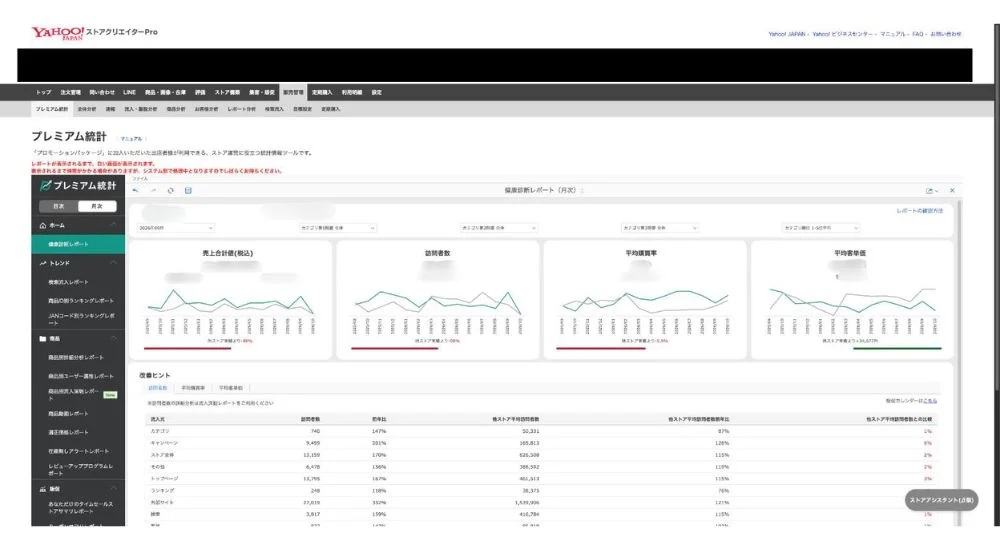Click the プレミアム統計 sidebar logo
The image size is (1000, 550).
click(x=78, y=186)
